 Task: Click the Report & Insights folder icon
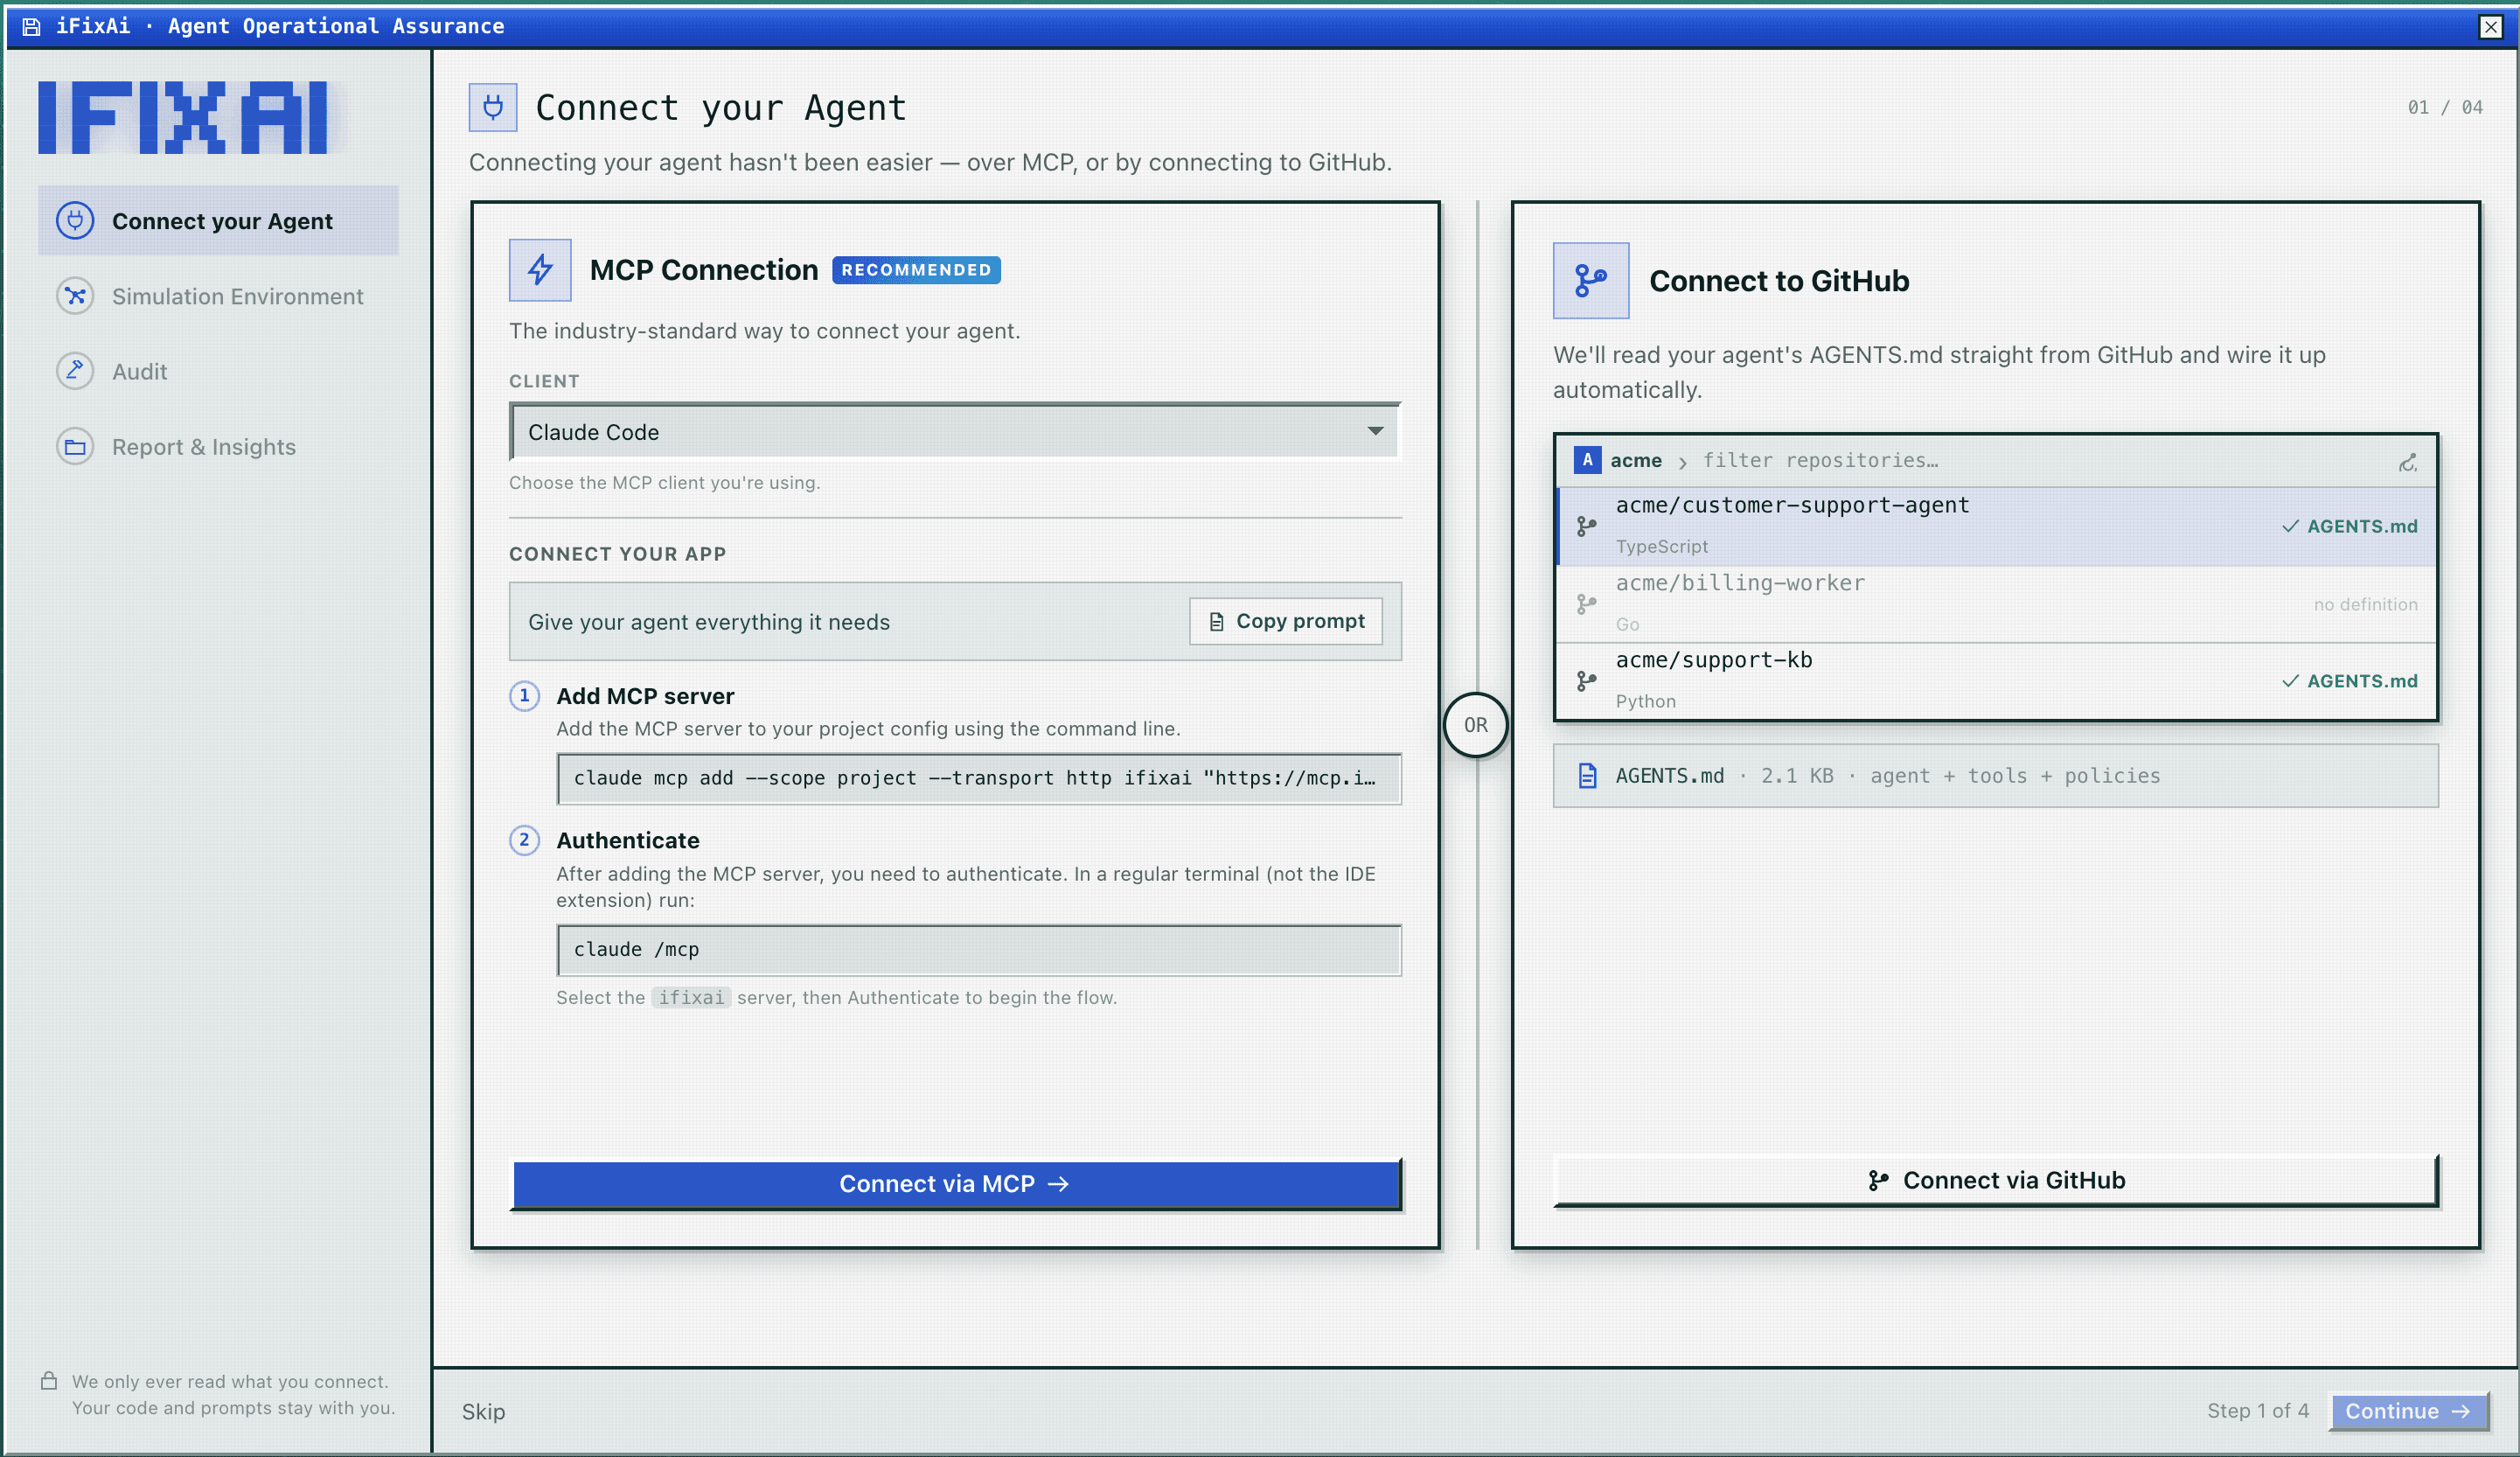pyautogui.click(x=75, y=446)
